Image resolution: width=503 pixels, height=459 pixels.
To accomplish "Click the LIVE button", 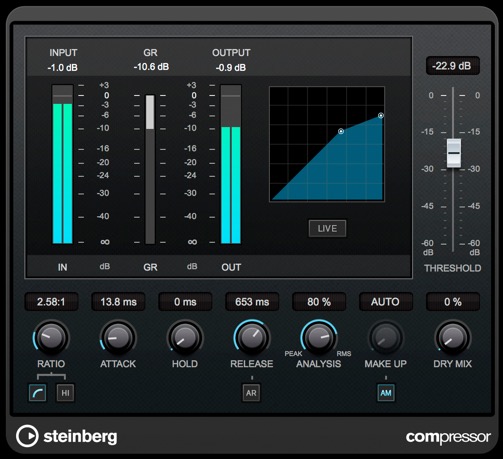I will coord(327,228).
